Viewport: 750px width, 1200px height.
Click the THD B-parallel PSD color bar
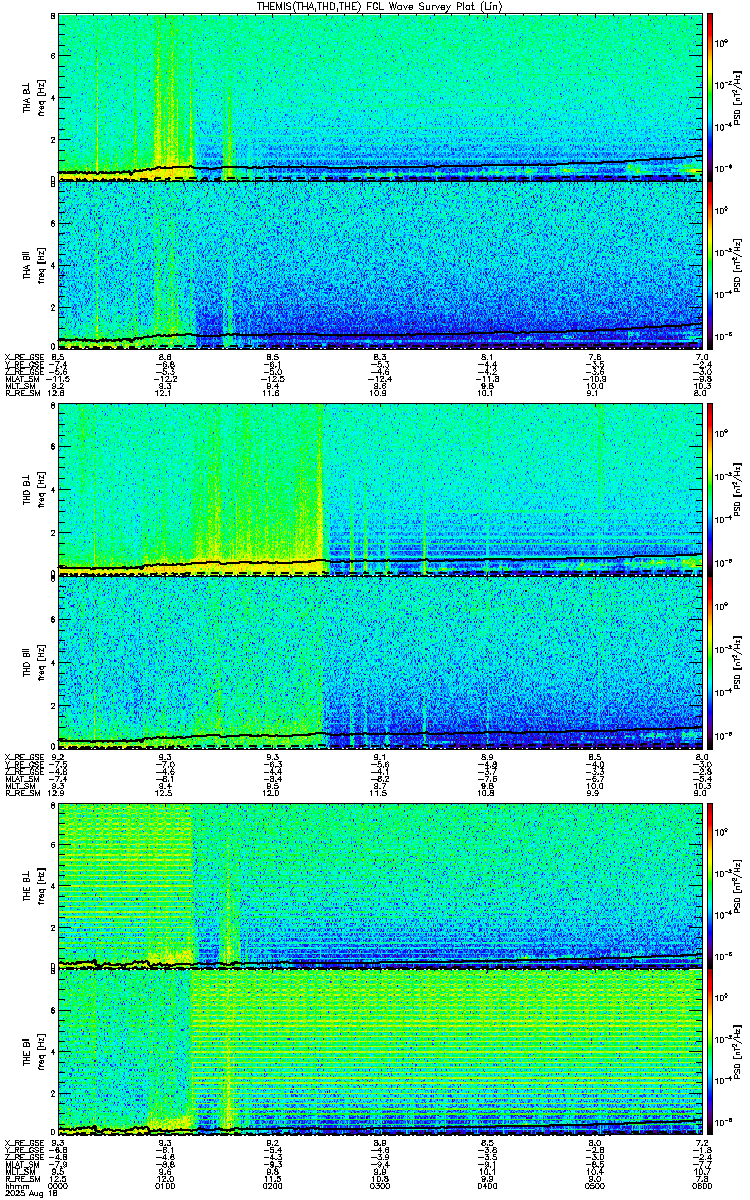[x=710, y=661]
